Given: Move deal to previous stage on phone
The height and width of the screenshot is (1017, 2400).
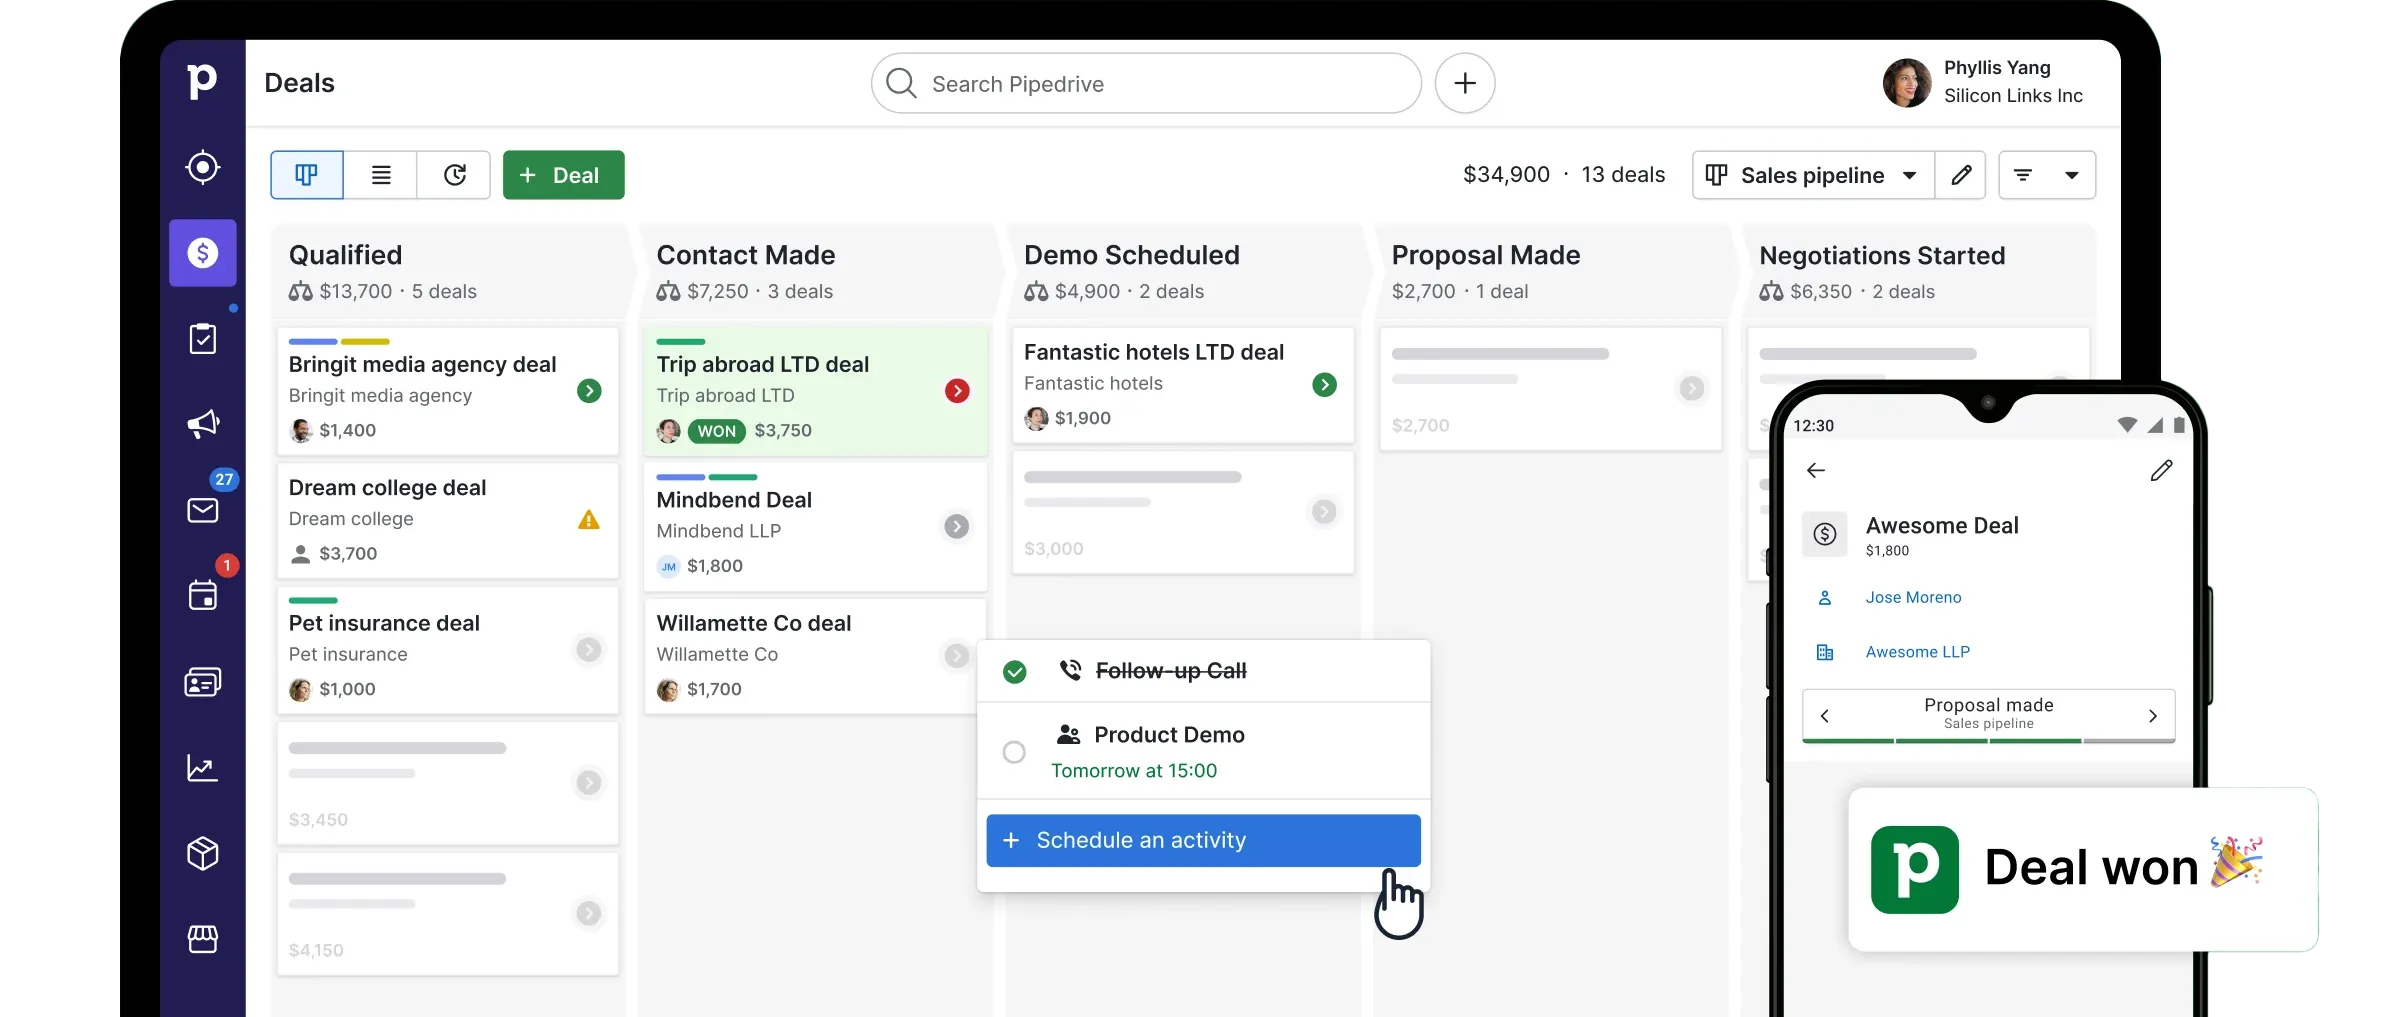Looking at the screenshot, I should pyautogui.click(x=1824, y=715).
